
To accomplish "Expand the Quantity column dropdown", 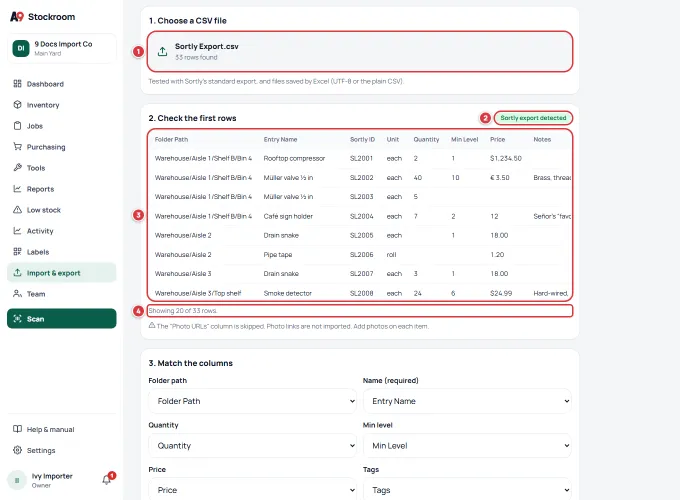I will (x=252, y=445).
